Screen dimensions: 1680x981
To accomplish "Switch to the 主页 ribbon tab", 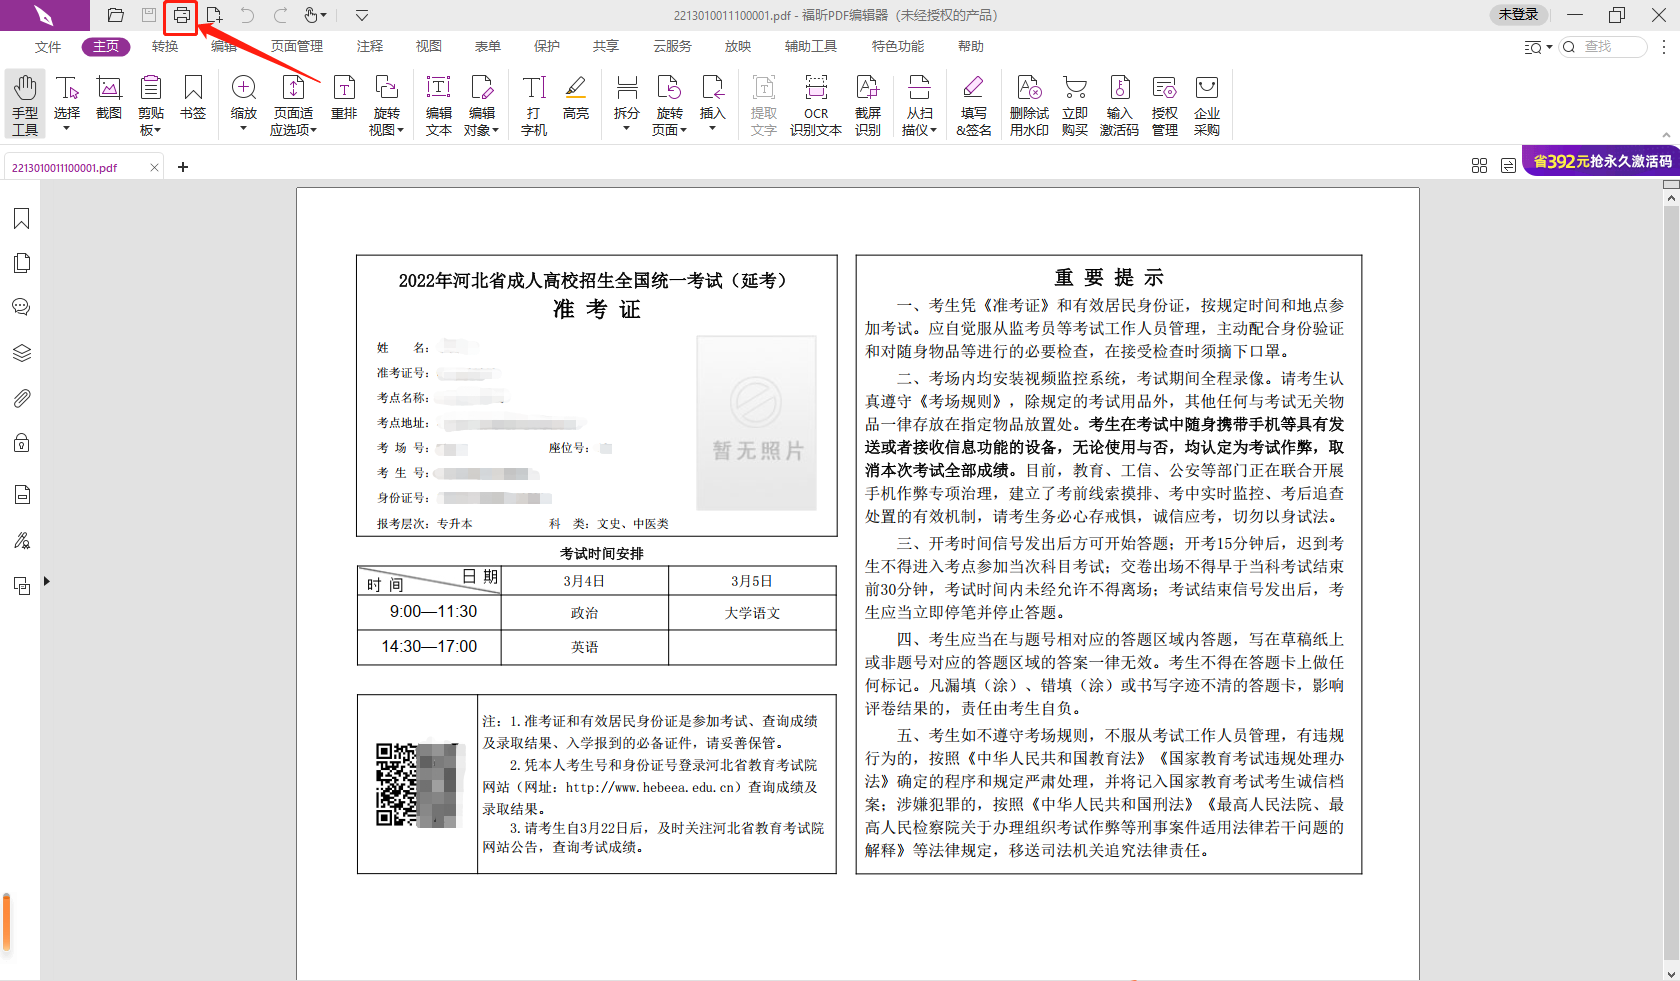I will 106,46.
